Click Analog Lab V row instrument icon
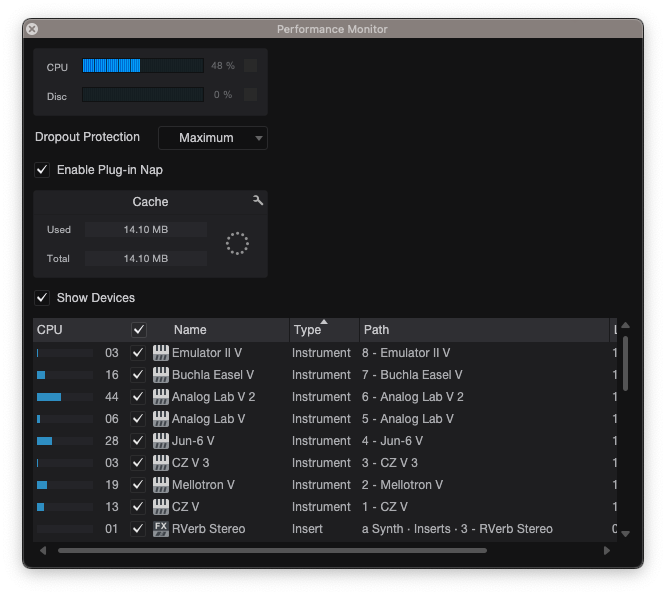 [x=161, y=419]
